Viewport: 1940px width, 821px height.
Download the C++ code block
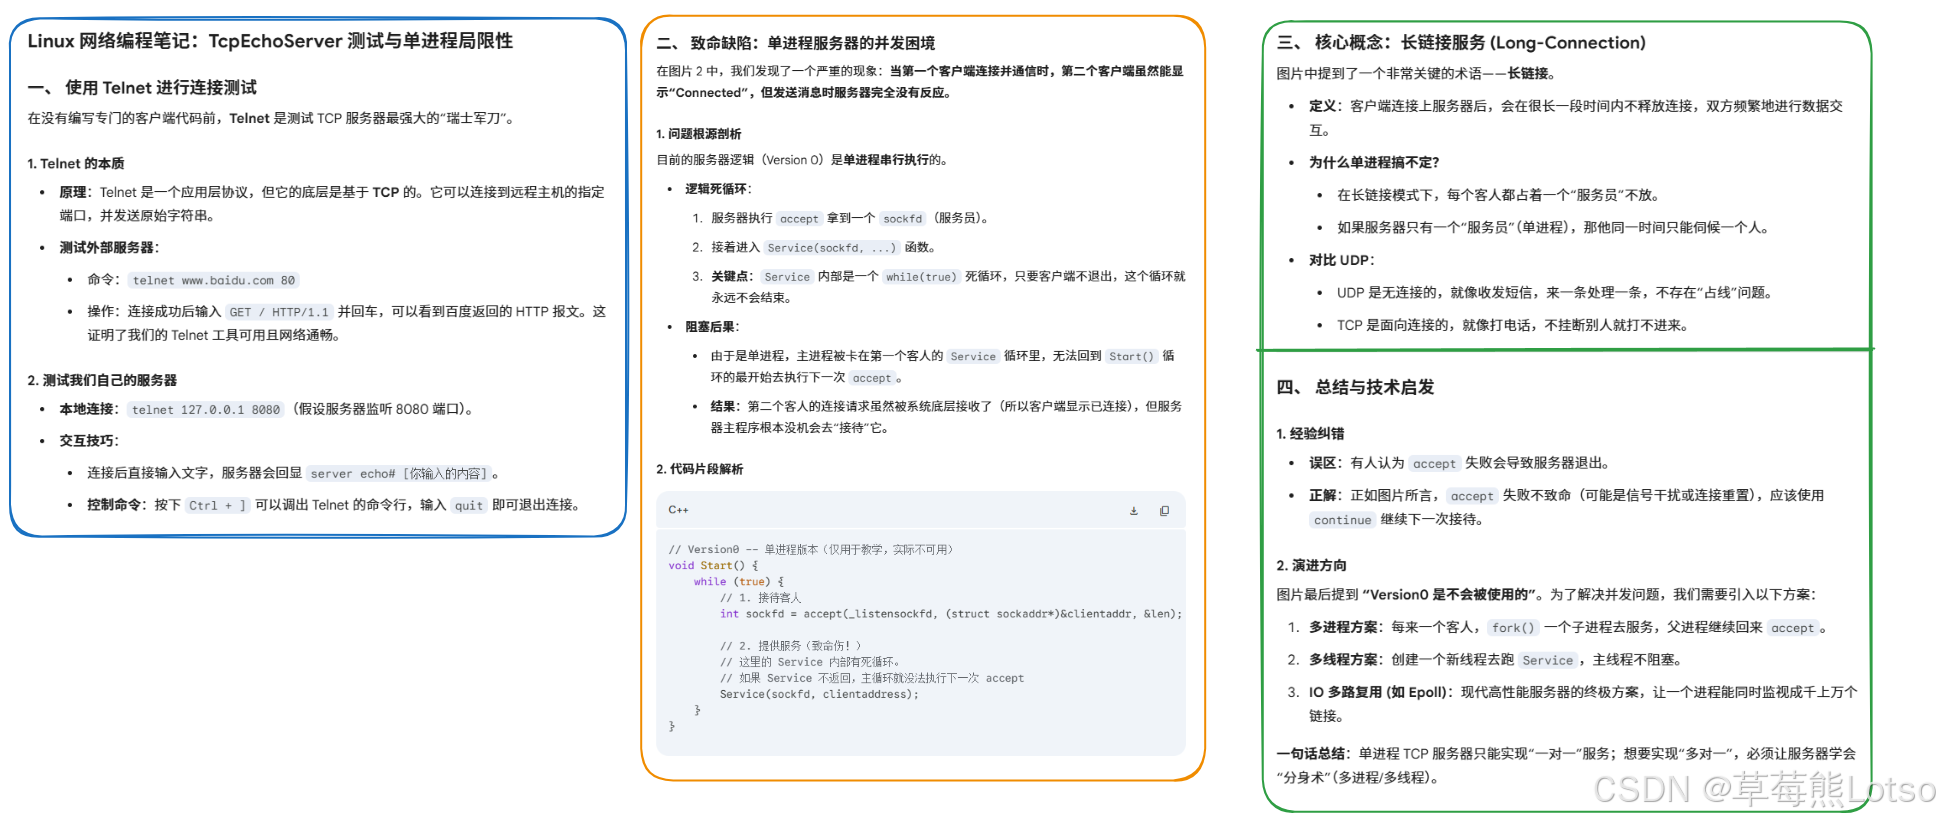click(1133, 511)
